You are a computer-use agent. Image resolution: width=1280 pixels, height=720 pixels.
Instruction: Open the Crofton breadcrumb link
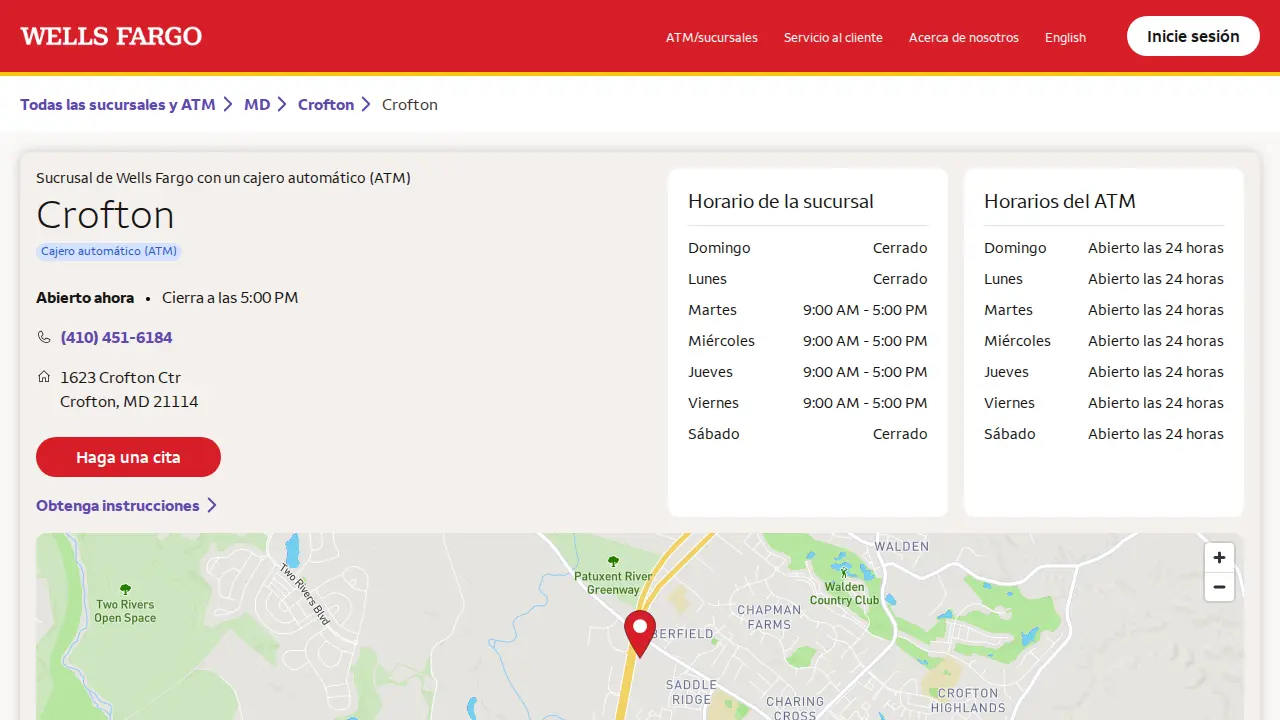(326, 104)
